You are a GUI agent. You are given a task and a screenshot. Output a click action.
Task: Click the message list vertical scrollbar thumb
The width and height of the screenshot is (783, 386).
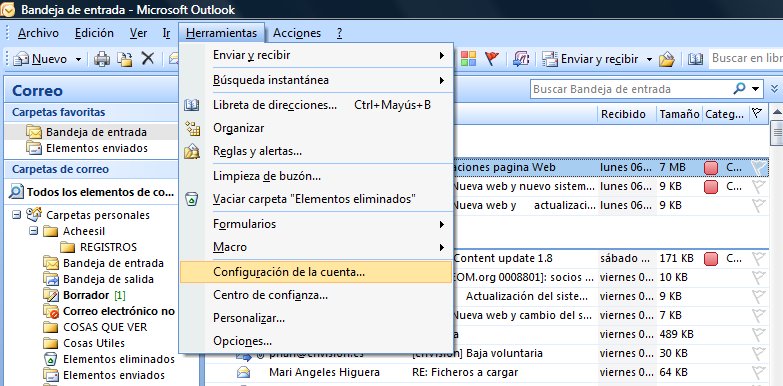coord(777,132)
